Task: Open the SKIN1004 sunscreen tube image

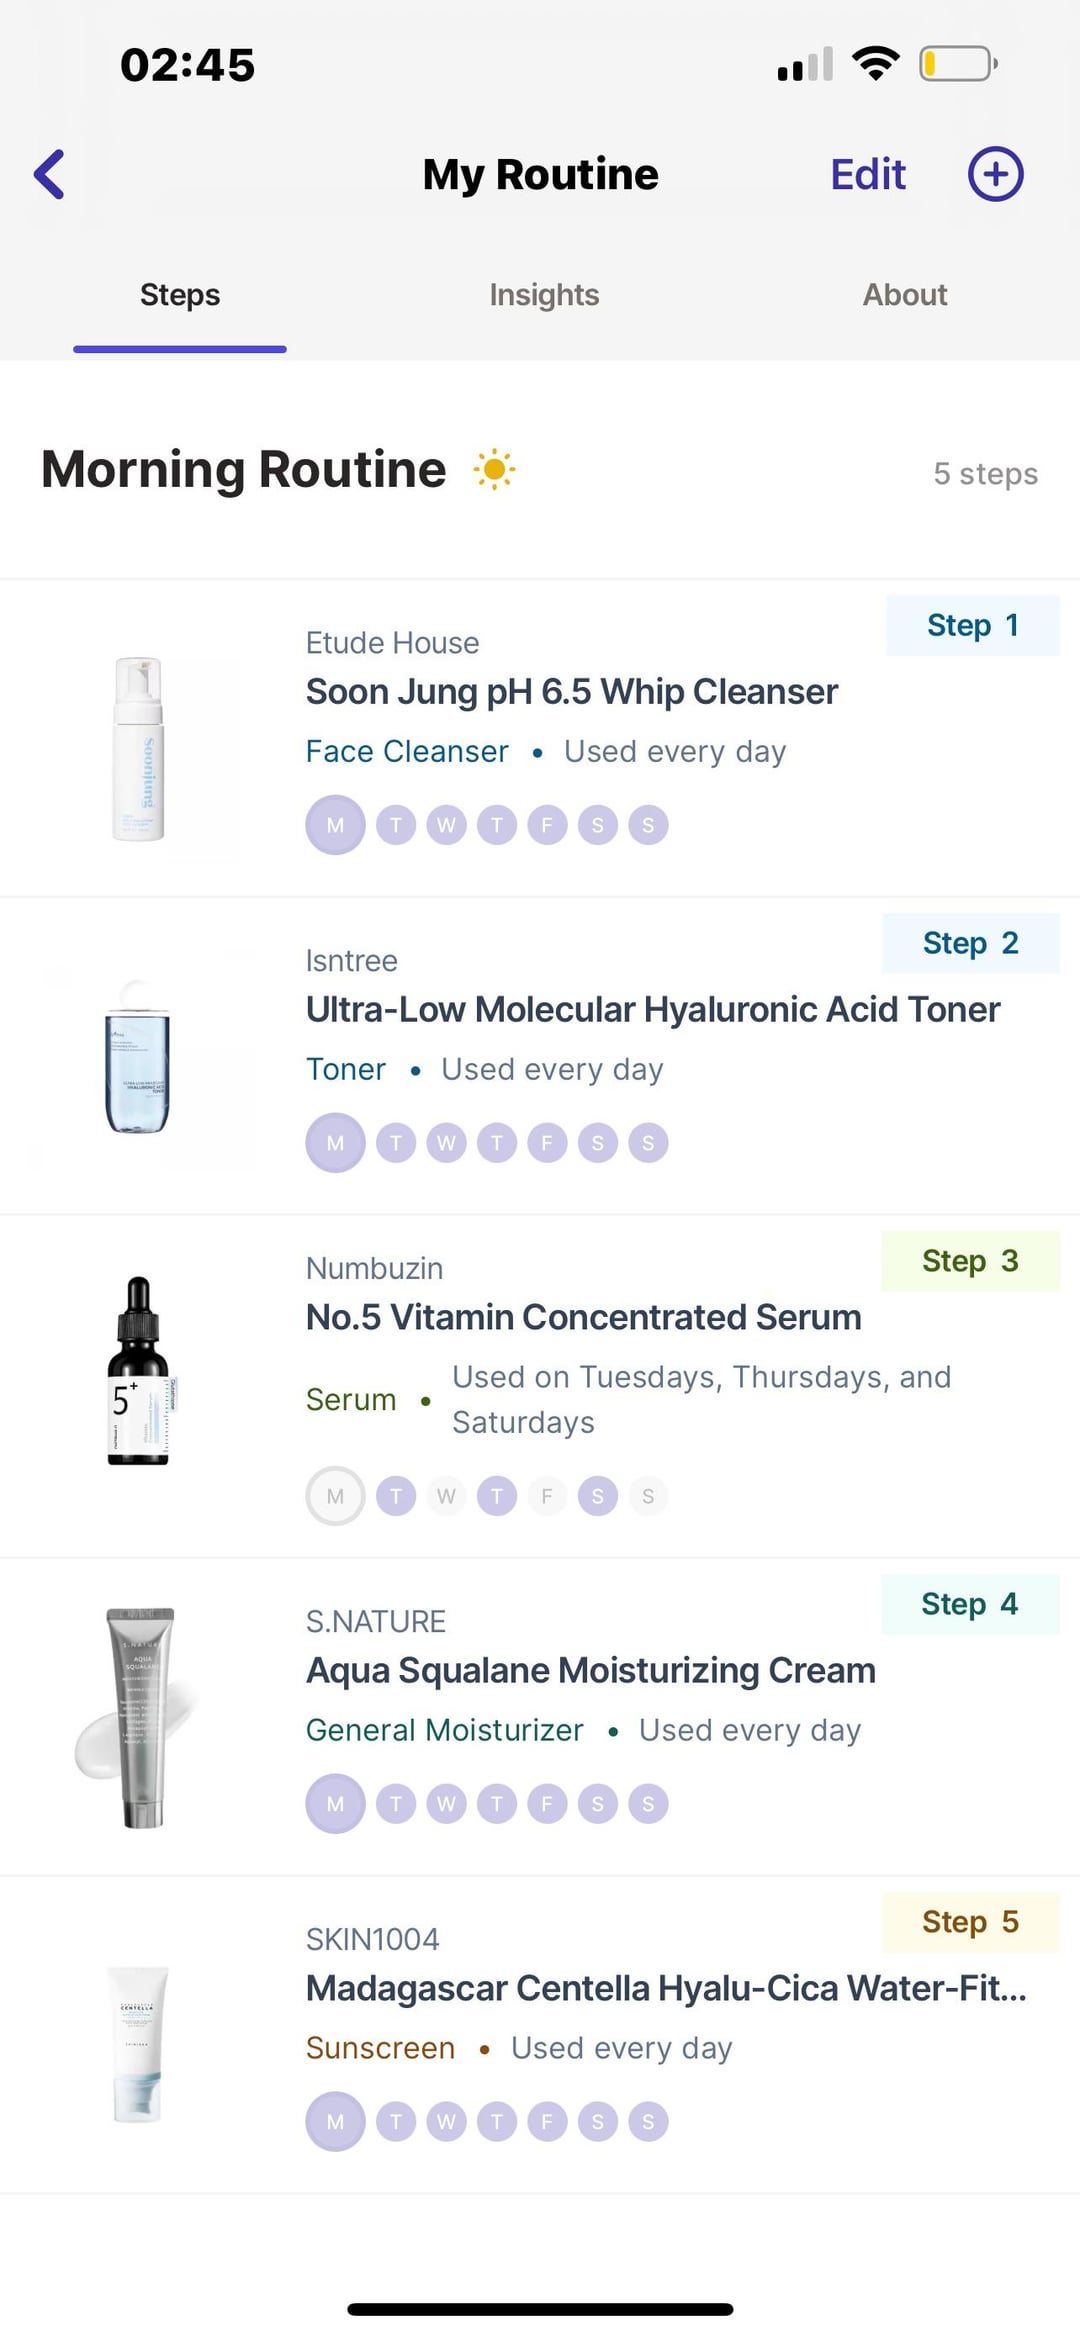Action: coord(138,2044)
